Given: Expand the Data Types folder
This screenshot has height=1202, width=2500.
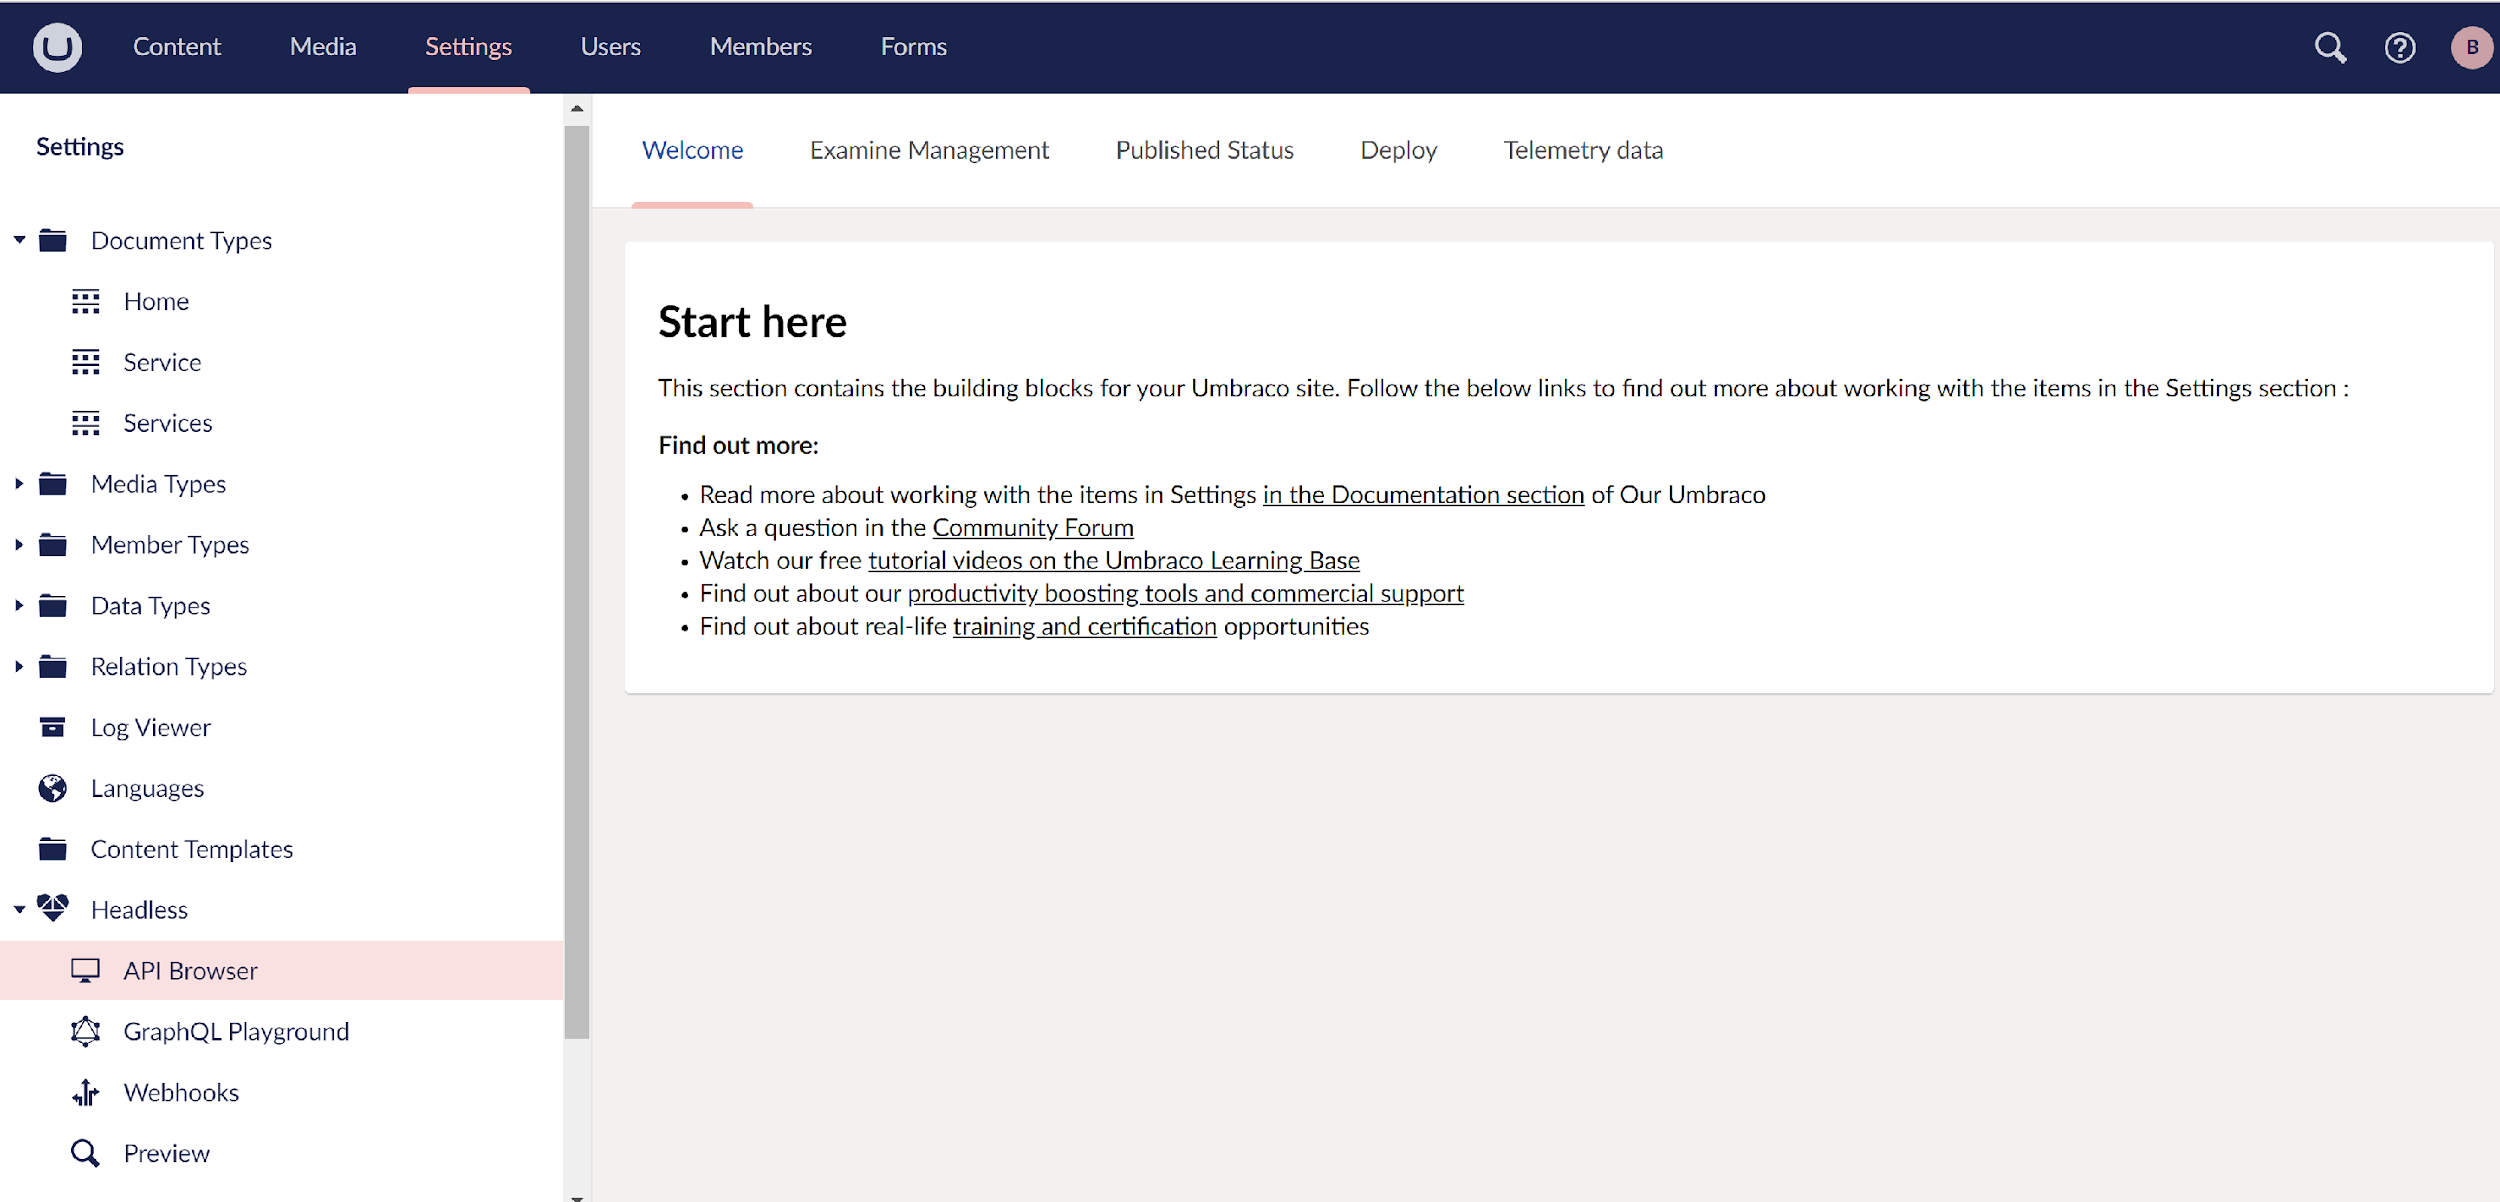Looking at the screenshot, I should click(19, 605).
